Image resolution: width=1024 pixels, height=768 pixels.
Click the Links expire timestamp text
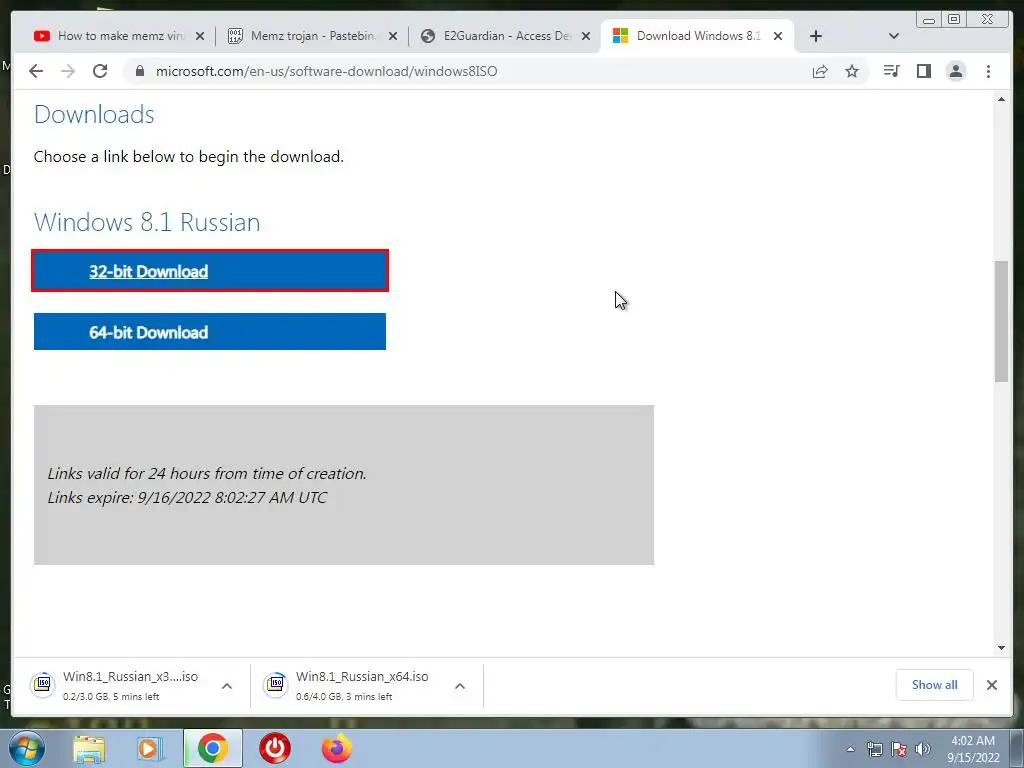click(x=187, y=498)
